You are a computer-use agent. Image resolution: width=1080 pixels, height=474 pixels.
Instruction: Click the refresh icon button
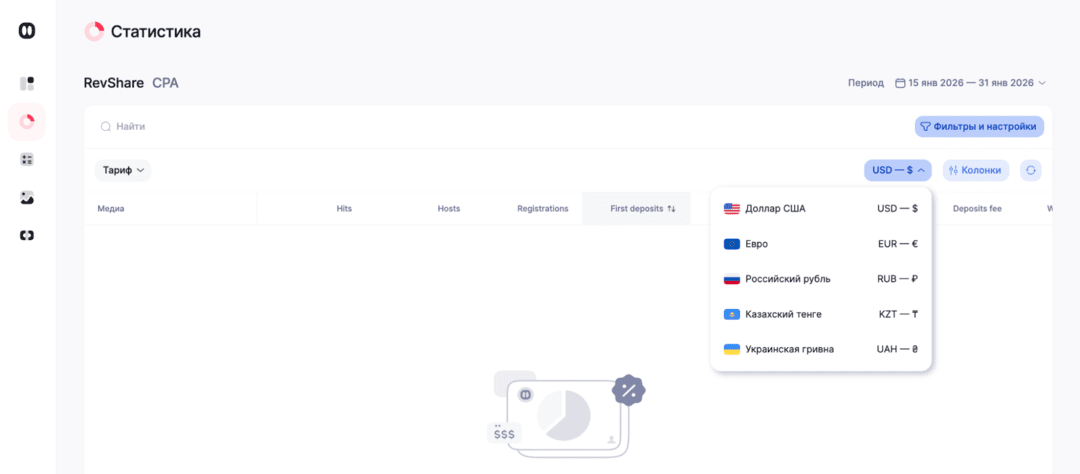(x=1030, y=170)
